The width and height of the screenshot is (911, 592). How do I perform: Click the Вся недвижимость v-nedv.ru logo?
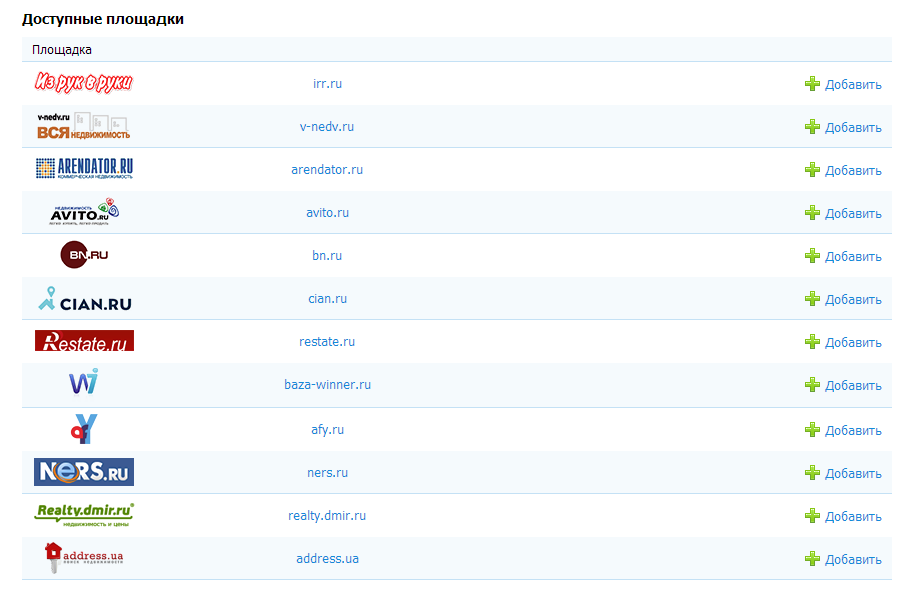(84, 126)
